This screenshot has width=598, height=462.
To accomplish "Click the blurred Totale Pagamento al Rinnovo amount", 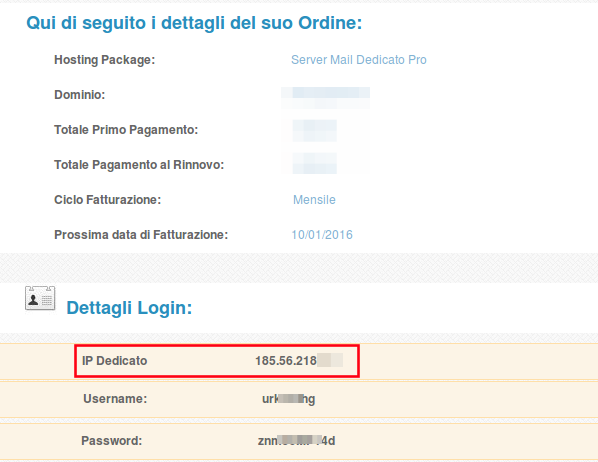I will (x=315, y=163).
